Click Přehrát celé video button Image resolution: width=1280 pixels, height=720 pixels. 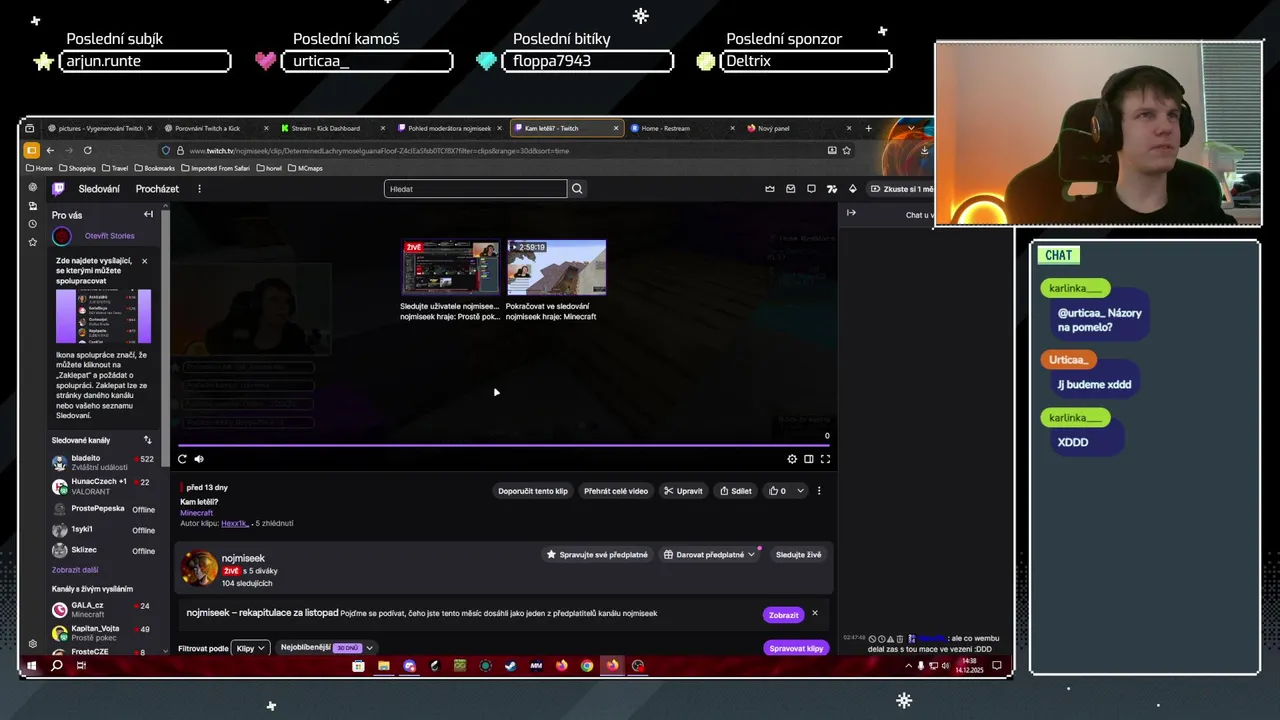[616, 491]
